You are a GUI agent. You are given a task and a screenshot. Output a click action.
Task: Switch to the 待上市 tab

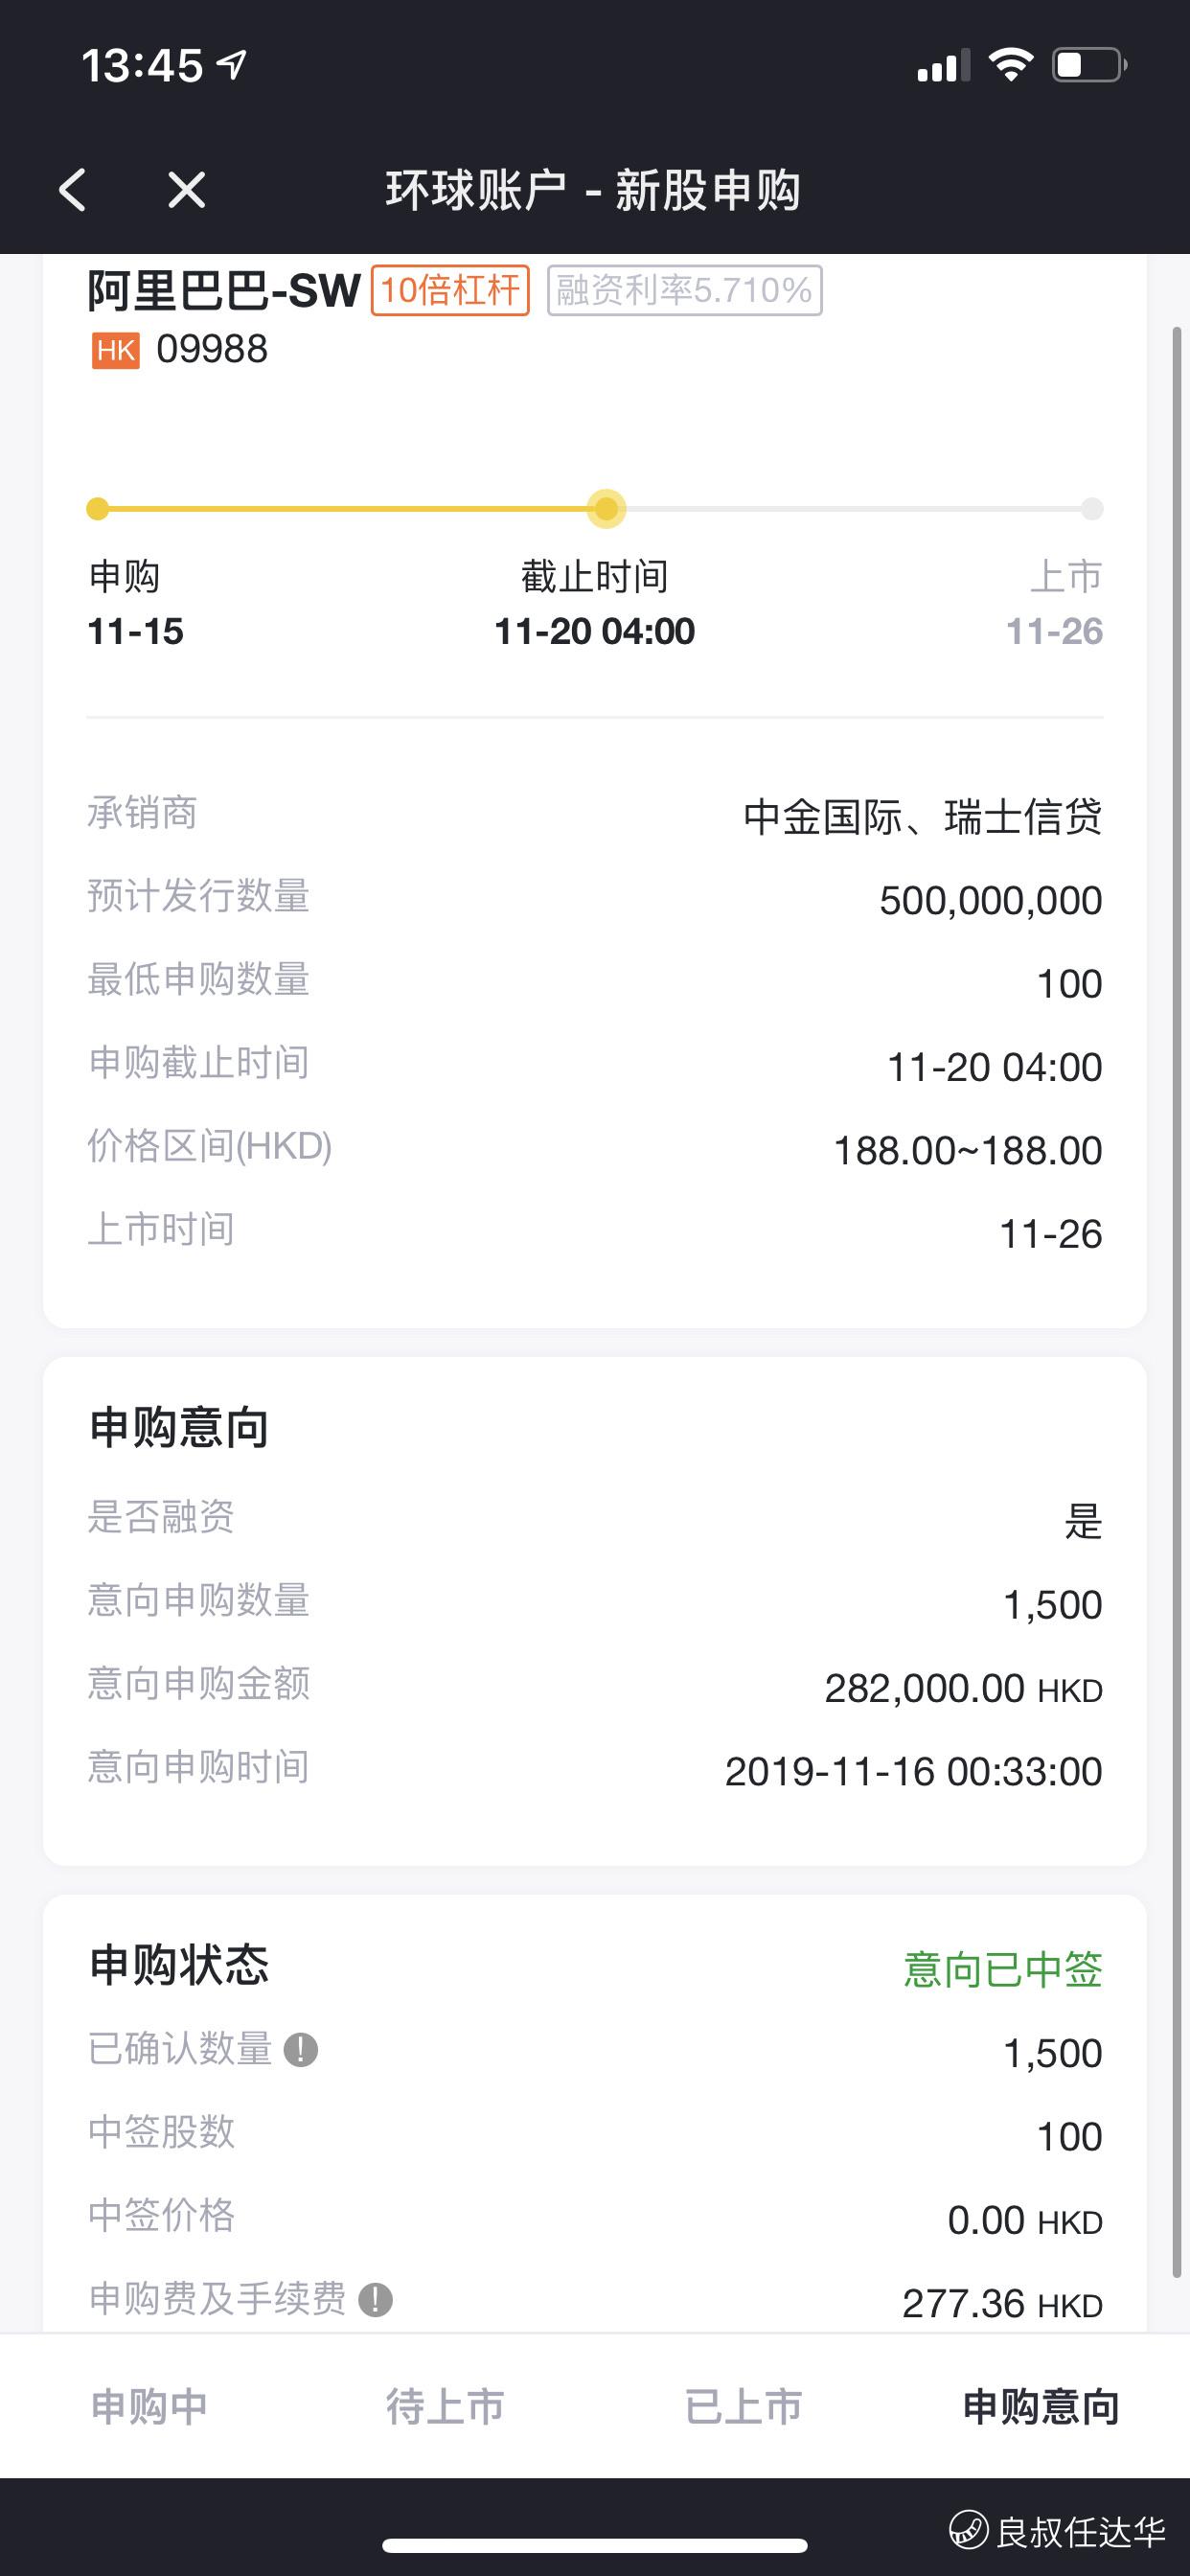pos(446,2406)
